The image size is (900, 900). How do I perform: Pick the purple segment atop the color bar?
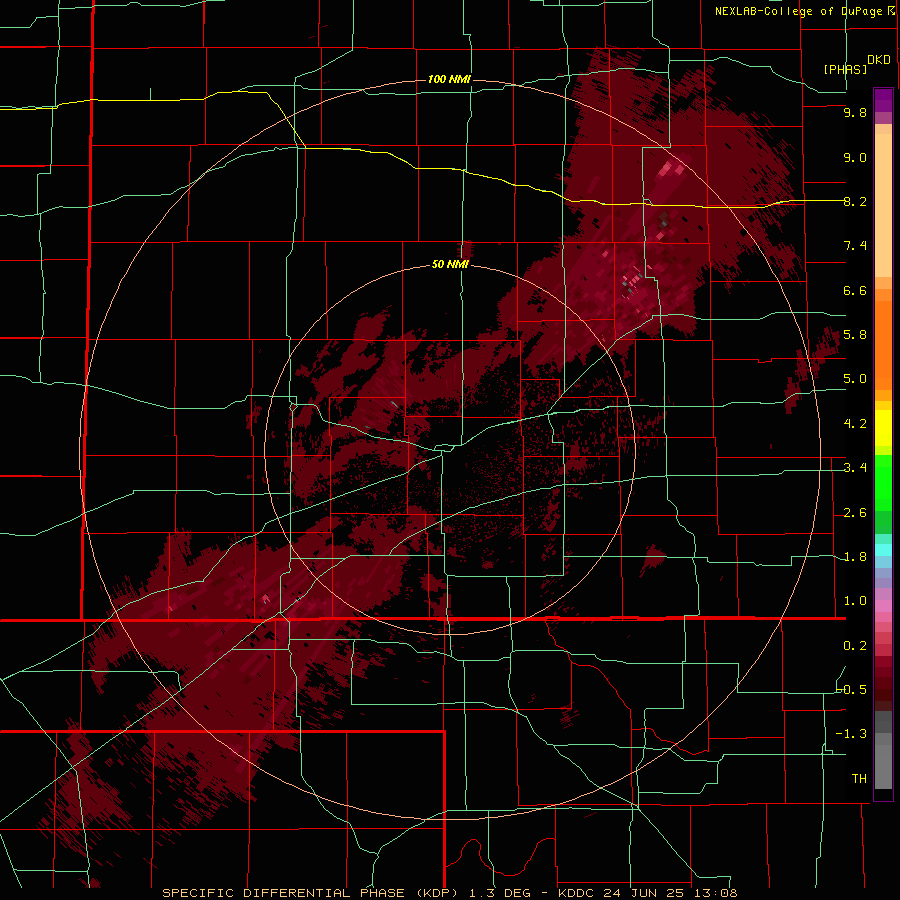point(883,100)
